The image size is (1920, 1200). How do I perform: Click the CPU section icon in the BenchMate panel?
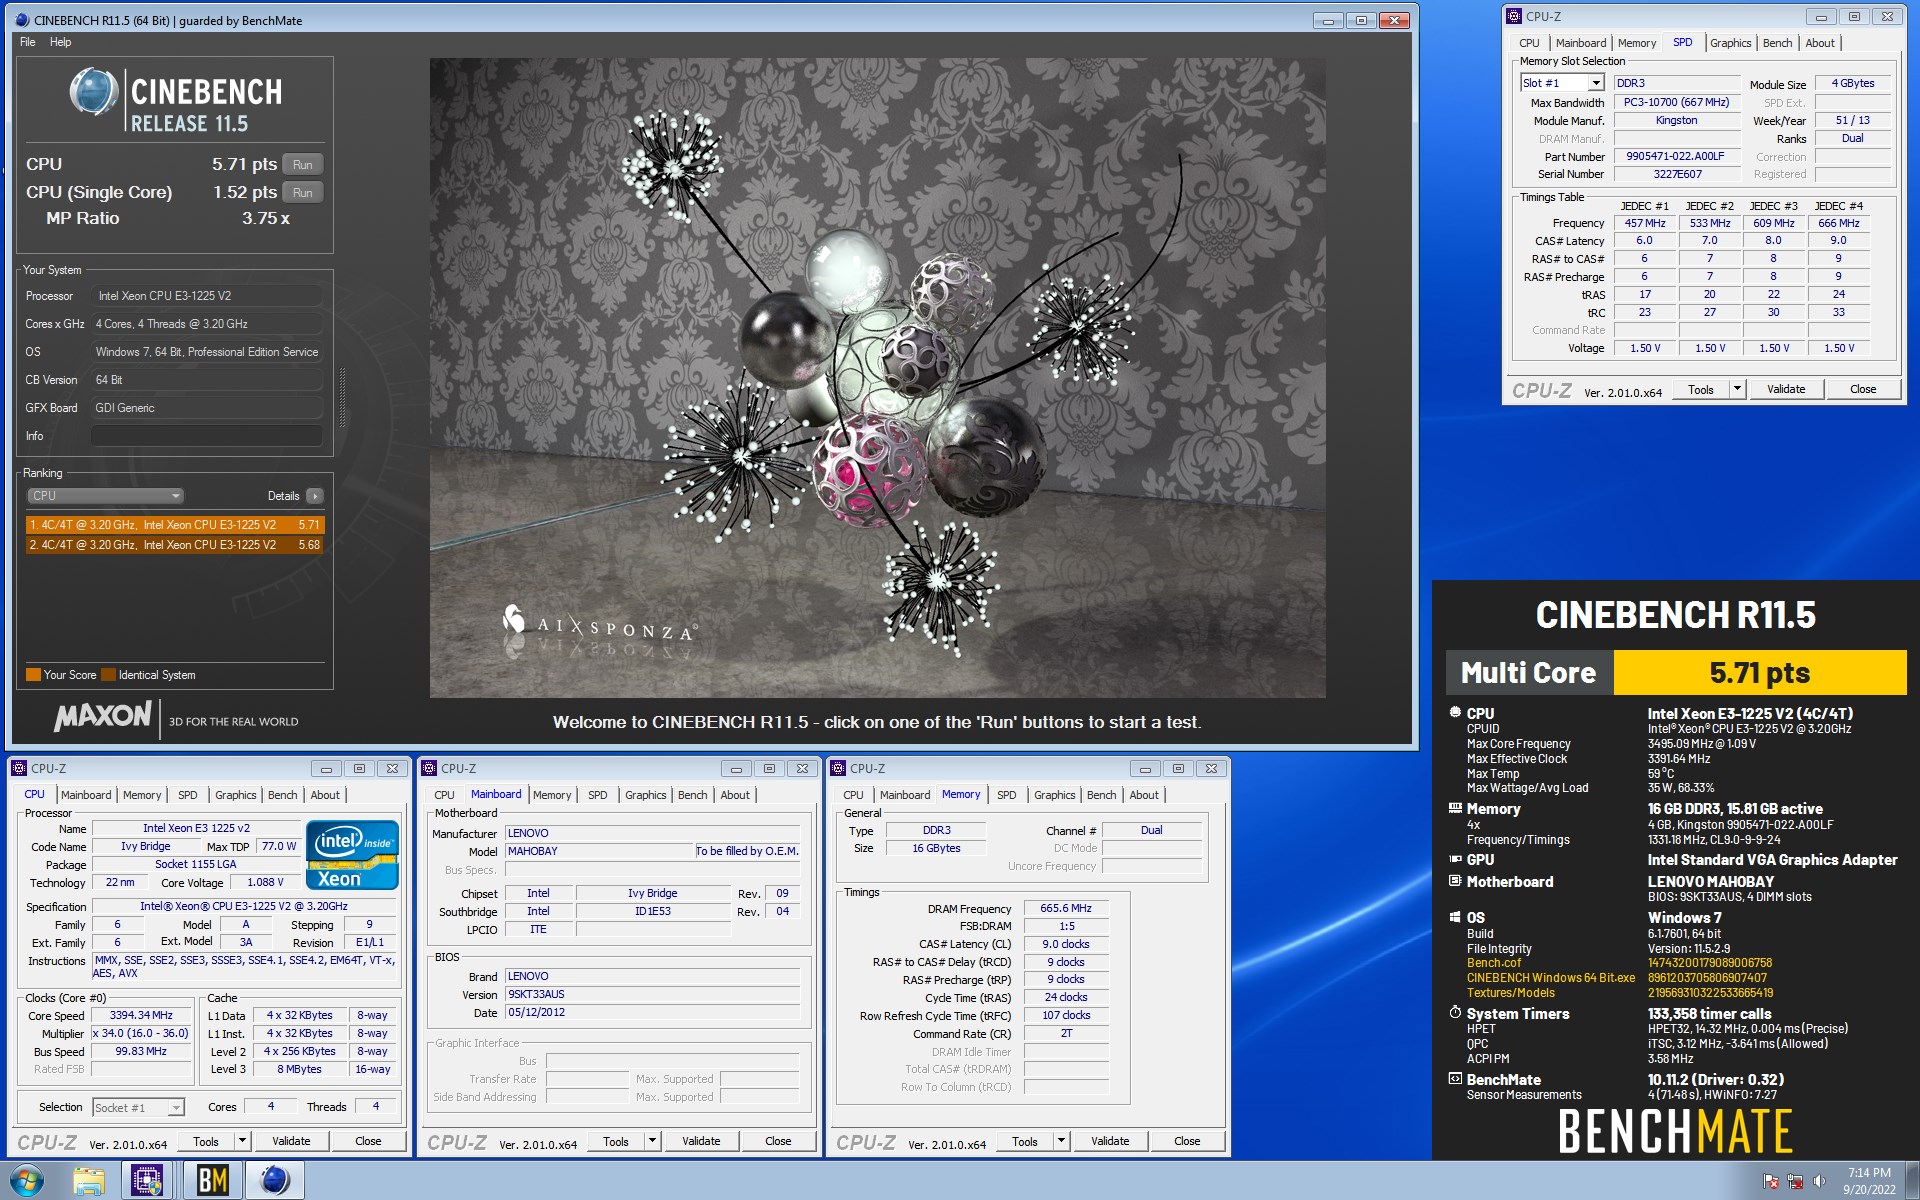click(x=1455, y=713)
